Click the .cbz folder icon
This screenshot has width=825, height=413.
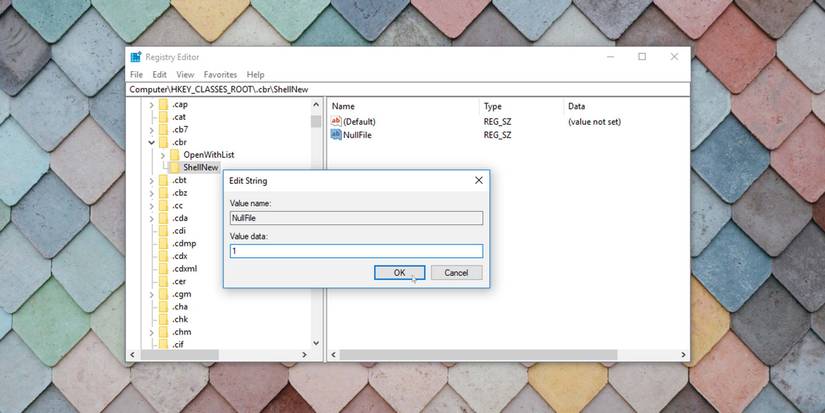pyautogui.click(x=163, y=193)
